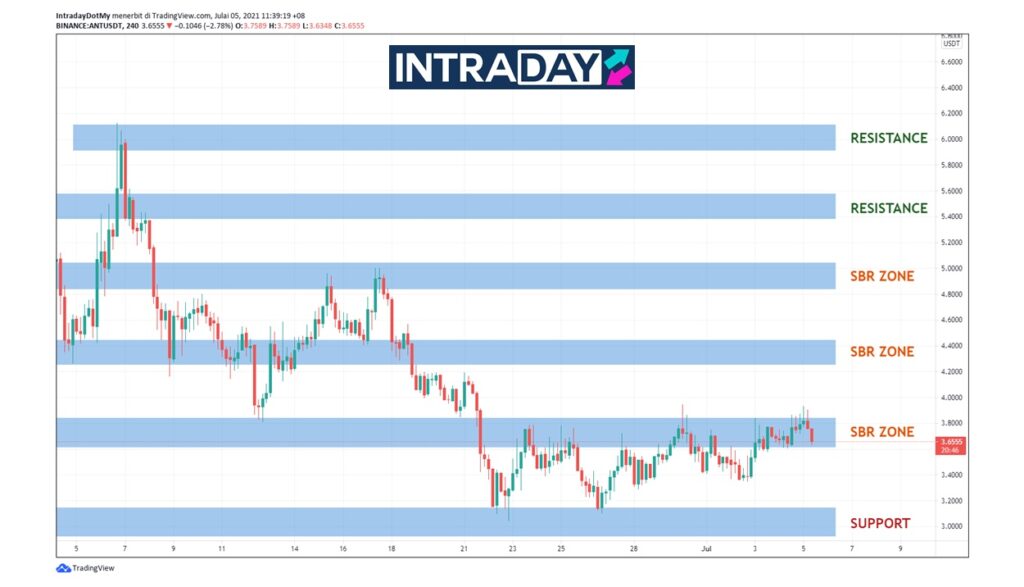Select the RESISTANCE label near 6.0000

[x=888, y=138]
